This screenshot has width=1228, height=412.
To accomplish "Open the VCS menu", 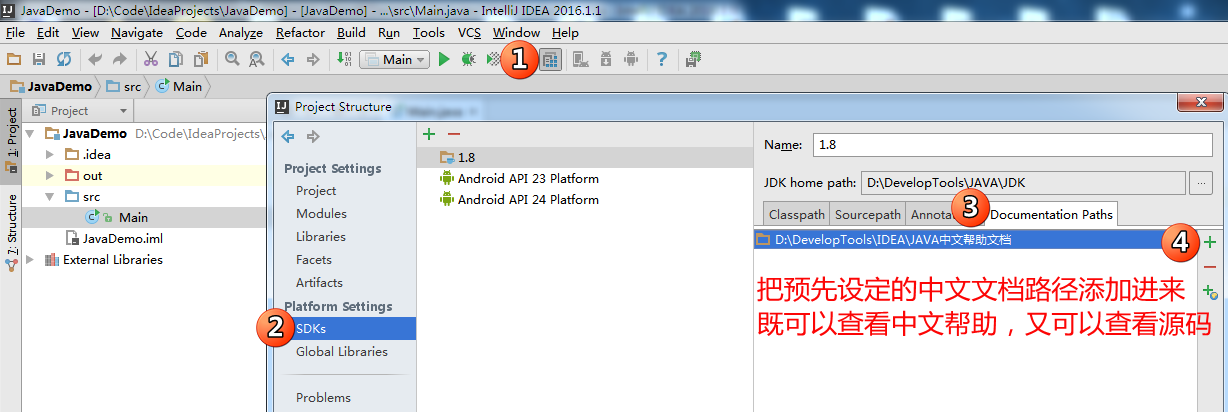I will [x=470, y=32].
